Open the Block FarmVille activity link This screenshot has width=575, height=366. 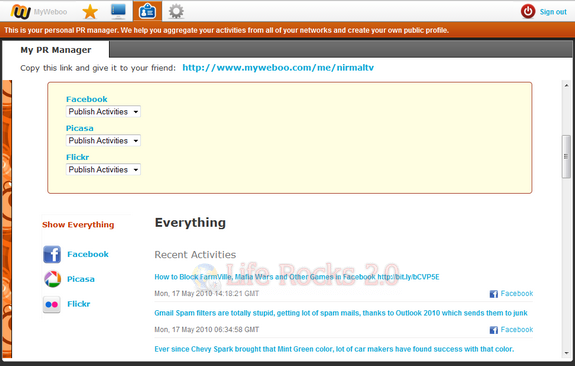point(297,277)
